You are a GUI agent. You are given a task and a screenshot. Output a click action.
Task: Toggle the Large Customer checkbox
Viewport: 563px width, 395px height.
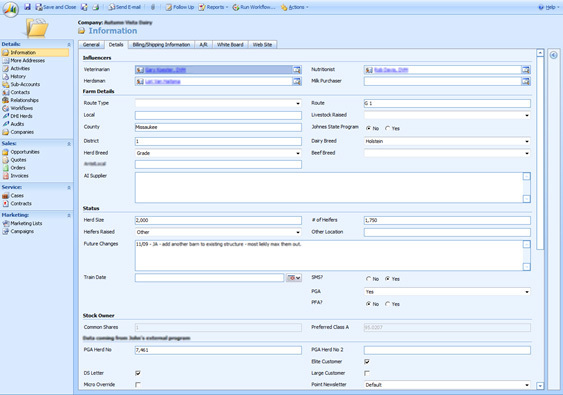(x=367, y=373)
